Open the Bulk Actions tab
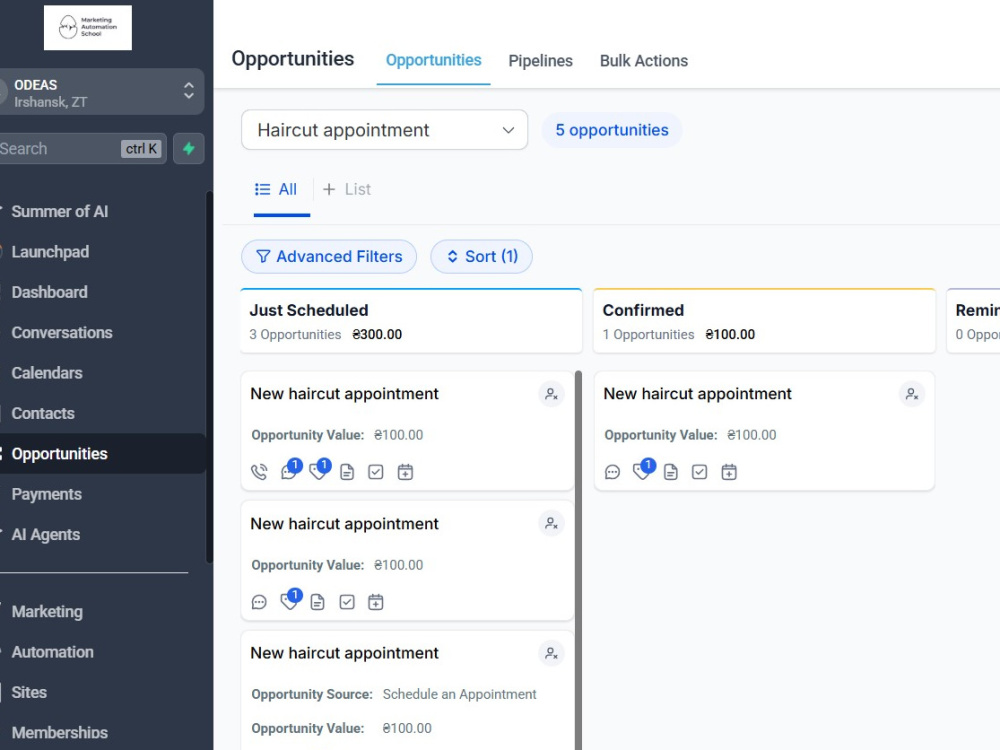Viewport: 1000px width, 750px height. tap(643, 61)
